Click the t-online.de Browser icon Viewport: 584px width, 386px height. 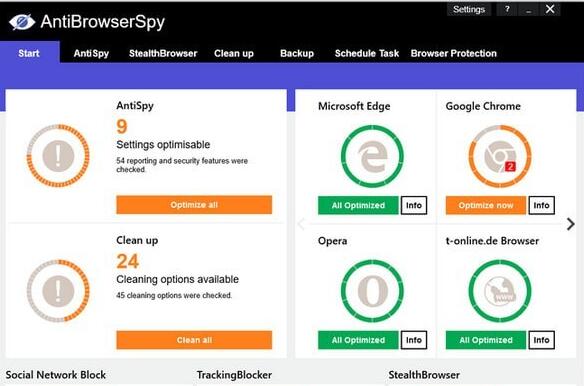point(500,291)
